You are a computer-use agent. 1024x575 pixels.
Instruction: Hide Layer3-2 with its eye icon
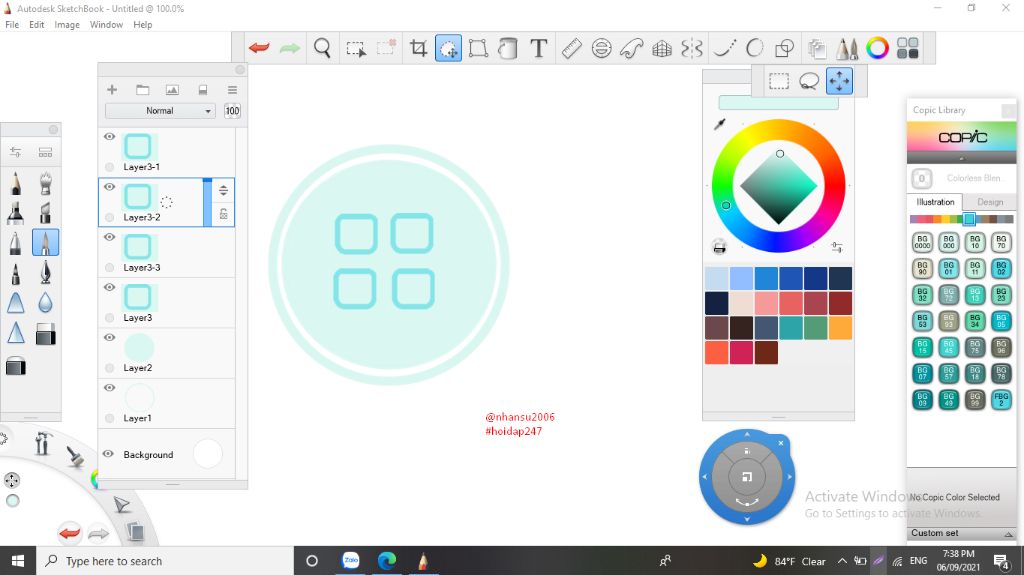coord(110,187)
